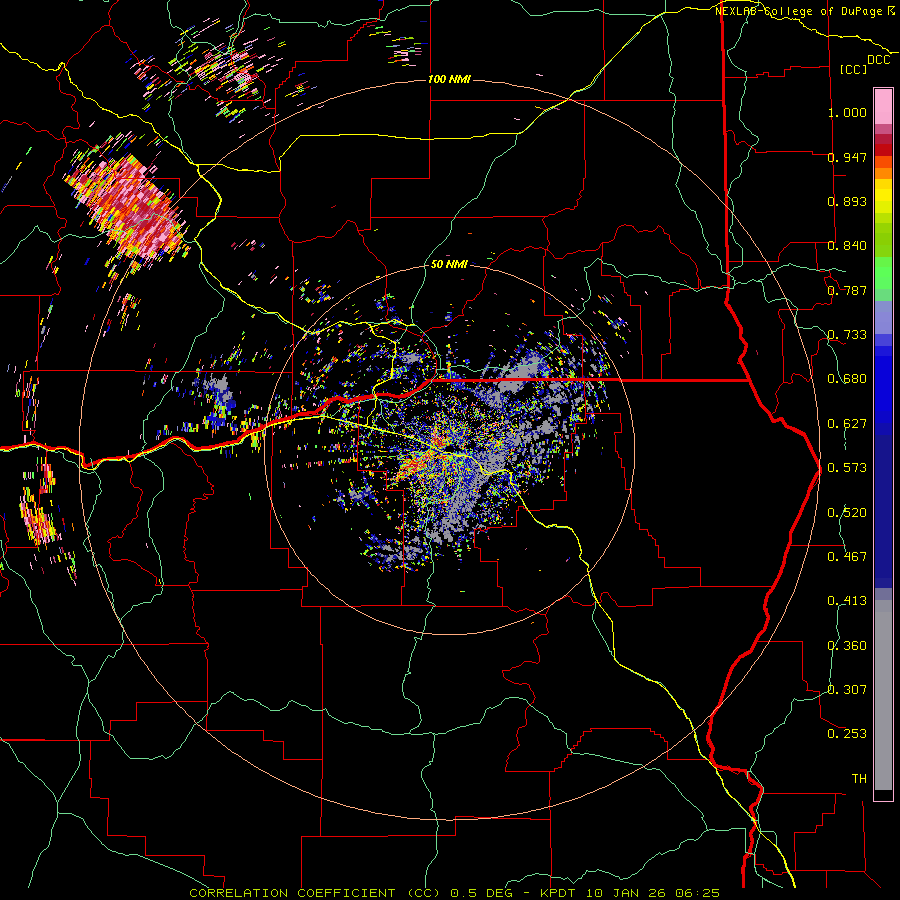Click the 0.467 scale value

847,557
